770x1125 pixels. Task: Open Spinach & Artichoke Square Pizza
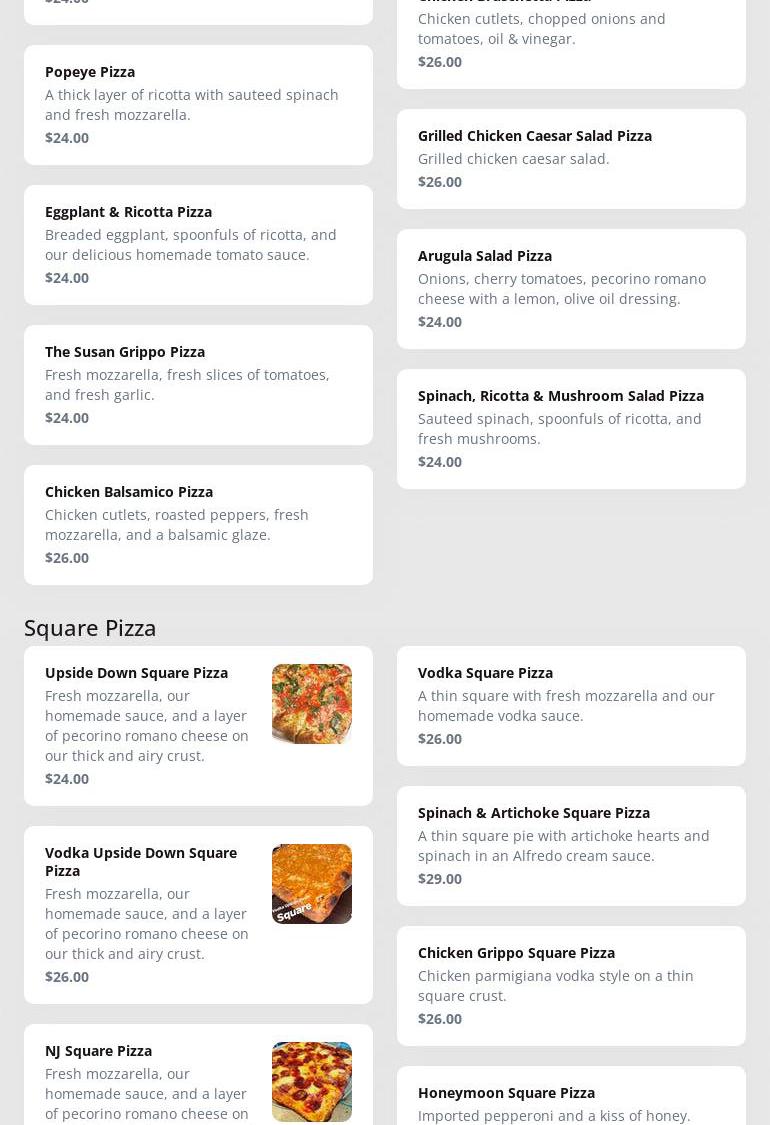[571, 846]
